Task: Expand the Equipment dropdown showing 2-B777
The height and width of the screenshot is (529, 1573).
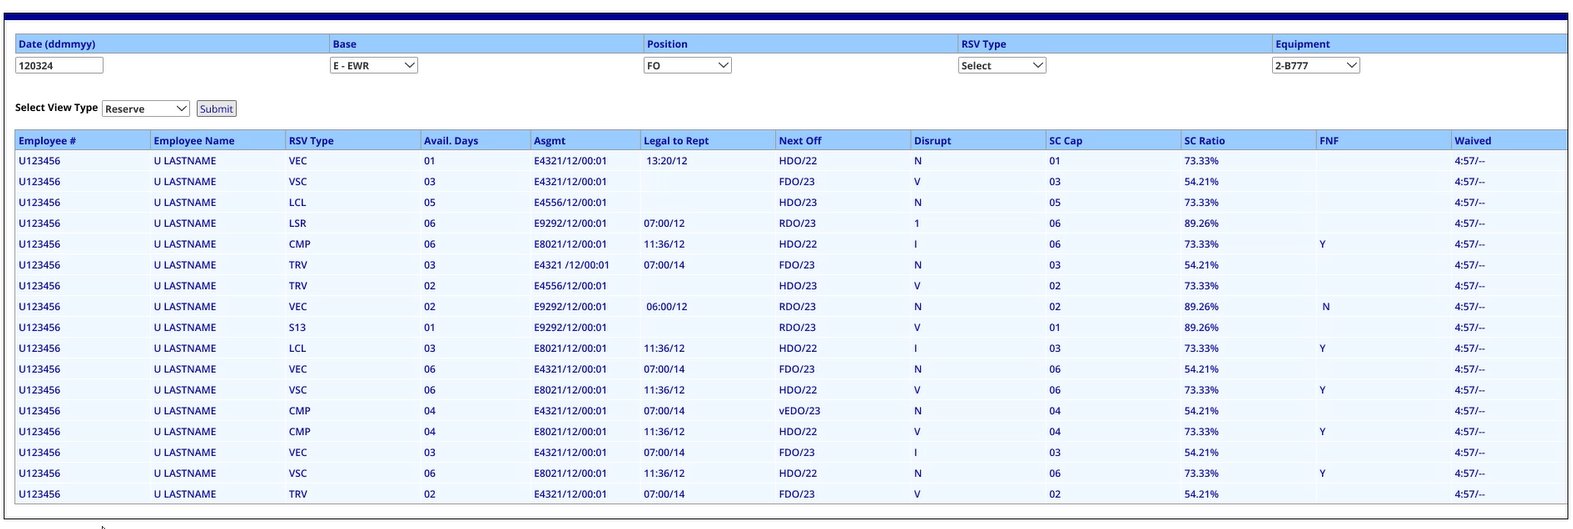Action: pyautogui.click(x=1316, y=65)
